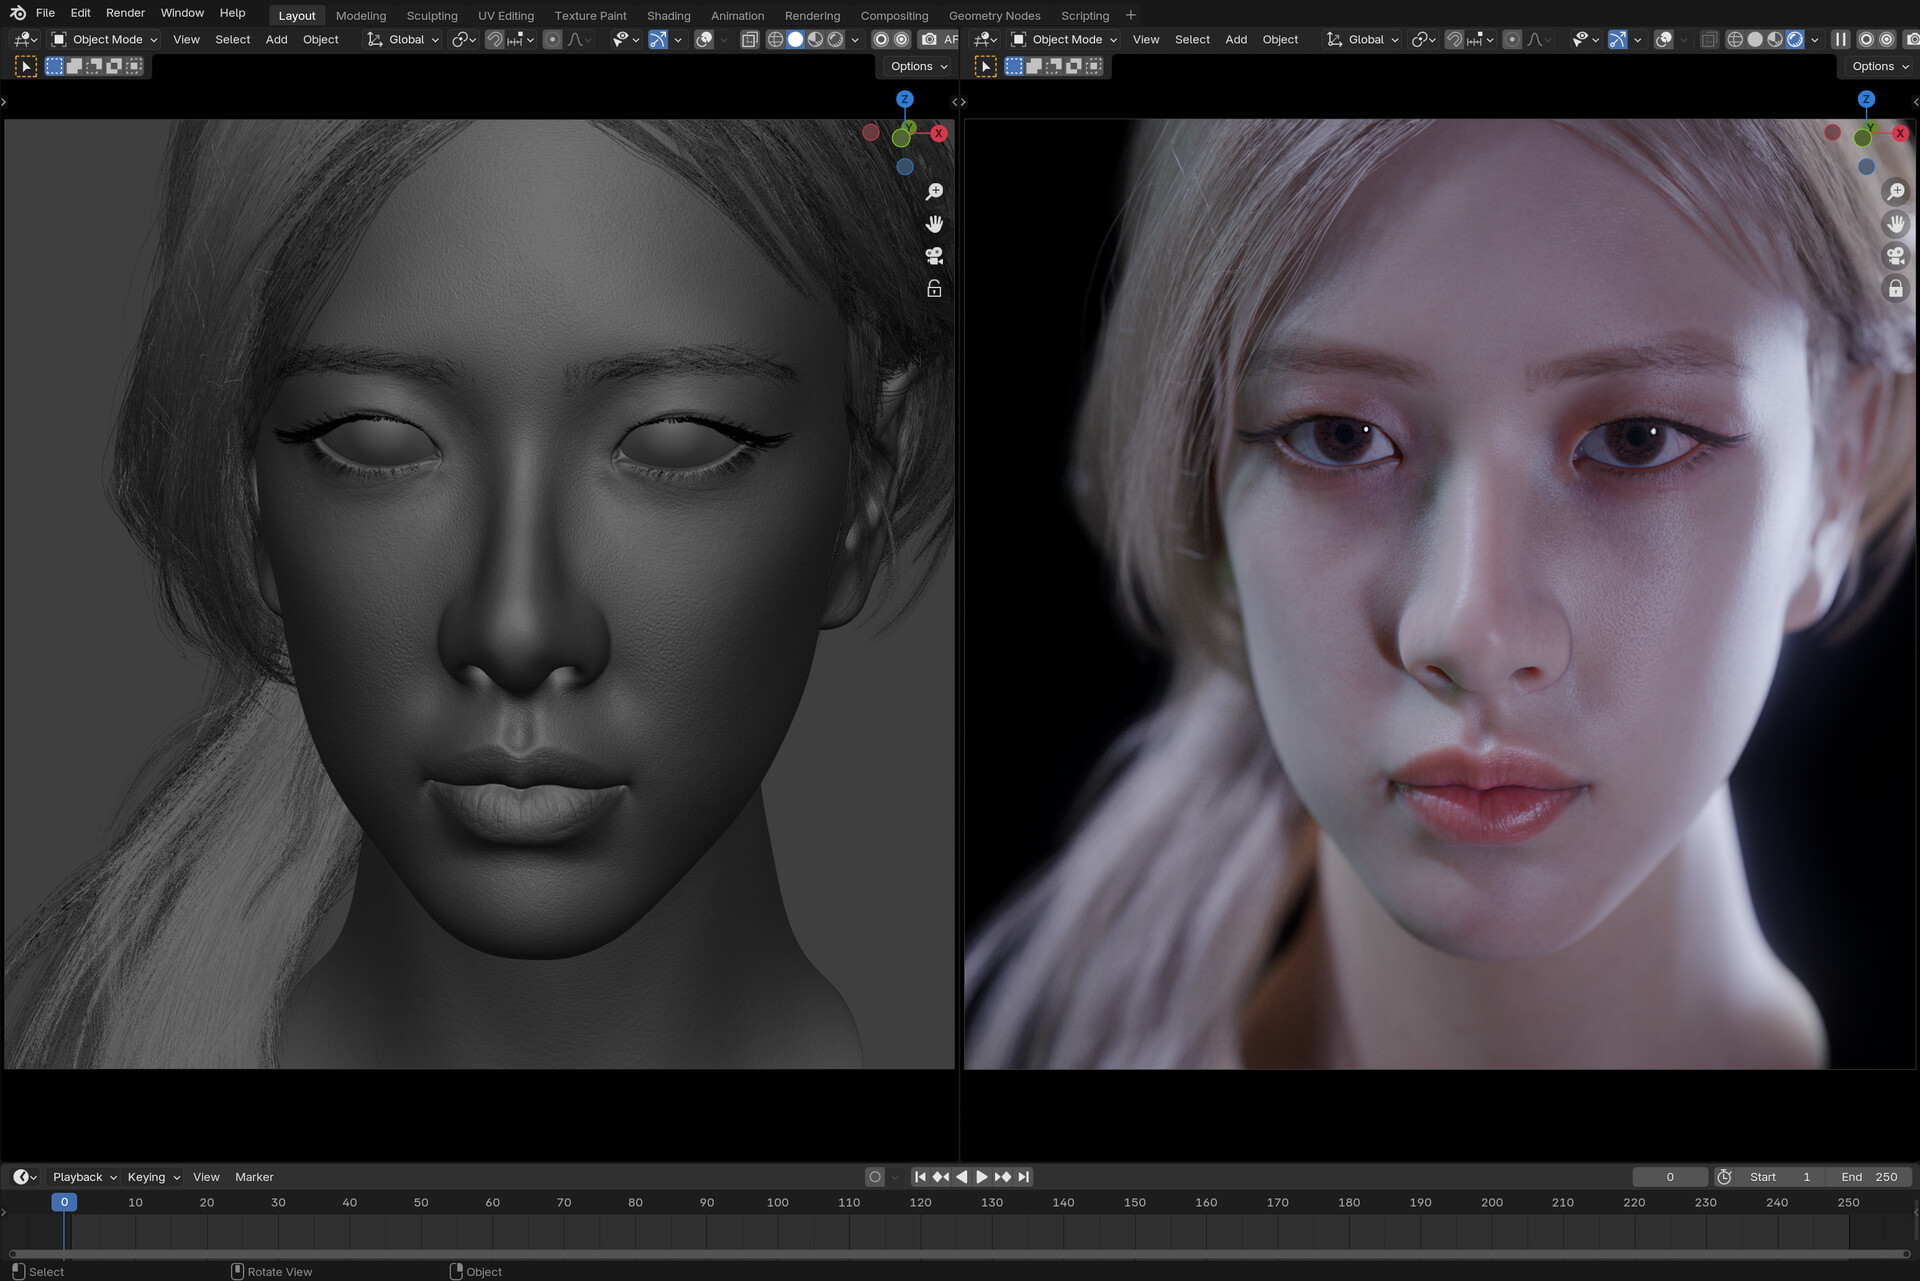Open the Render menu
This screenshot has width=1920, height=1281.
point(125,12)
